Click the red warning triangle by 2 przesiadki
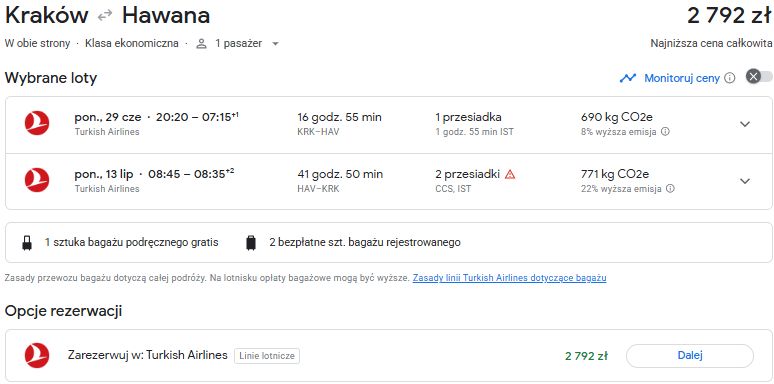 click(x=510, y=174)
